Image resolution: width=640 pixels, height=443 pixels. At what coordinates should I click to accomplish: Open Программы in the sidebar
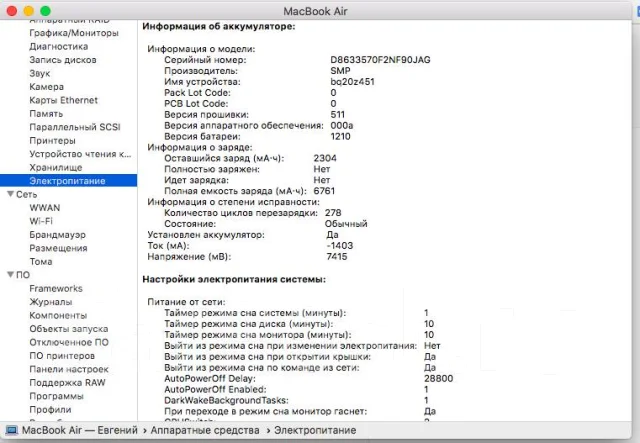(56, 396)
